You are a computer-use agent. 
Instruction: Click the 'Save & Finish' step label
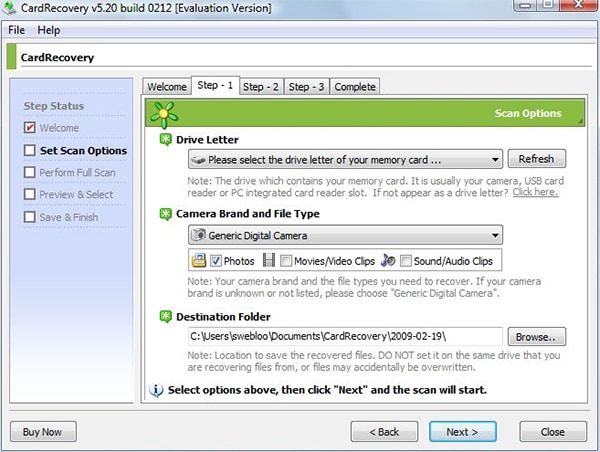pyautogui.click(x=69, y=217)
